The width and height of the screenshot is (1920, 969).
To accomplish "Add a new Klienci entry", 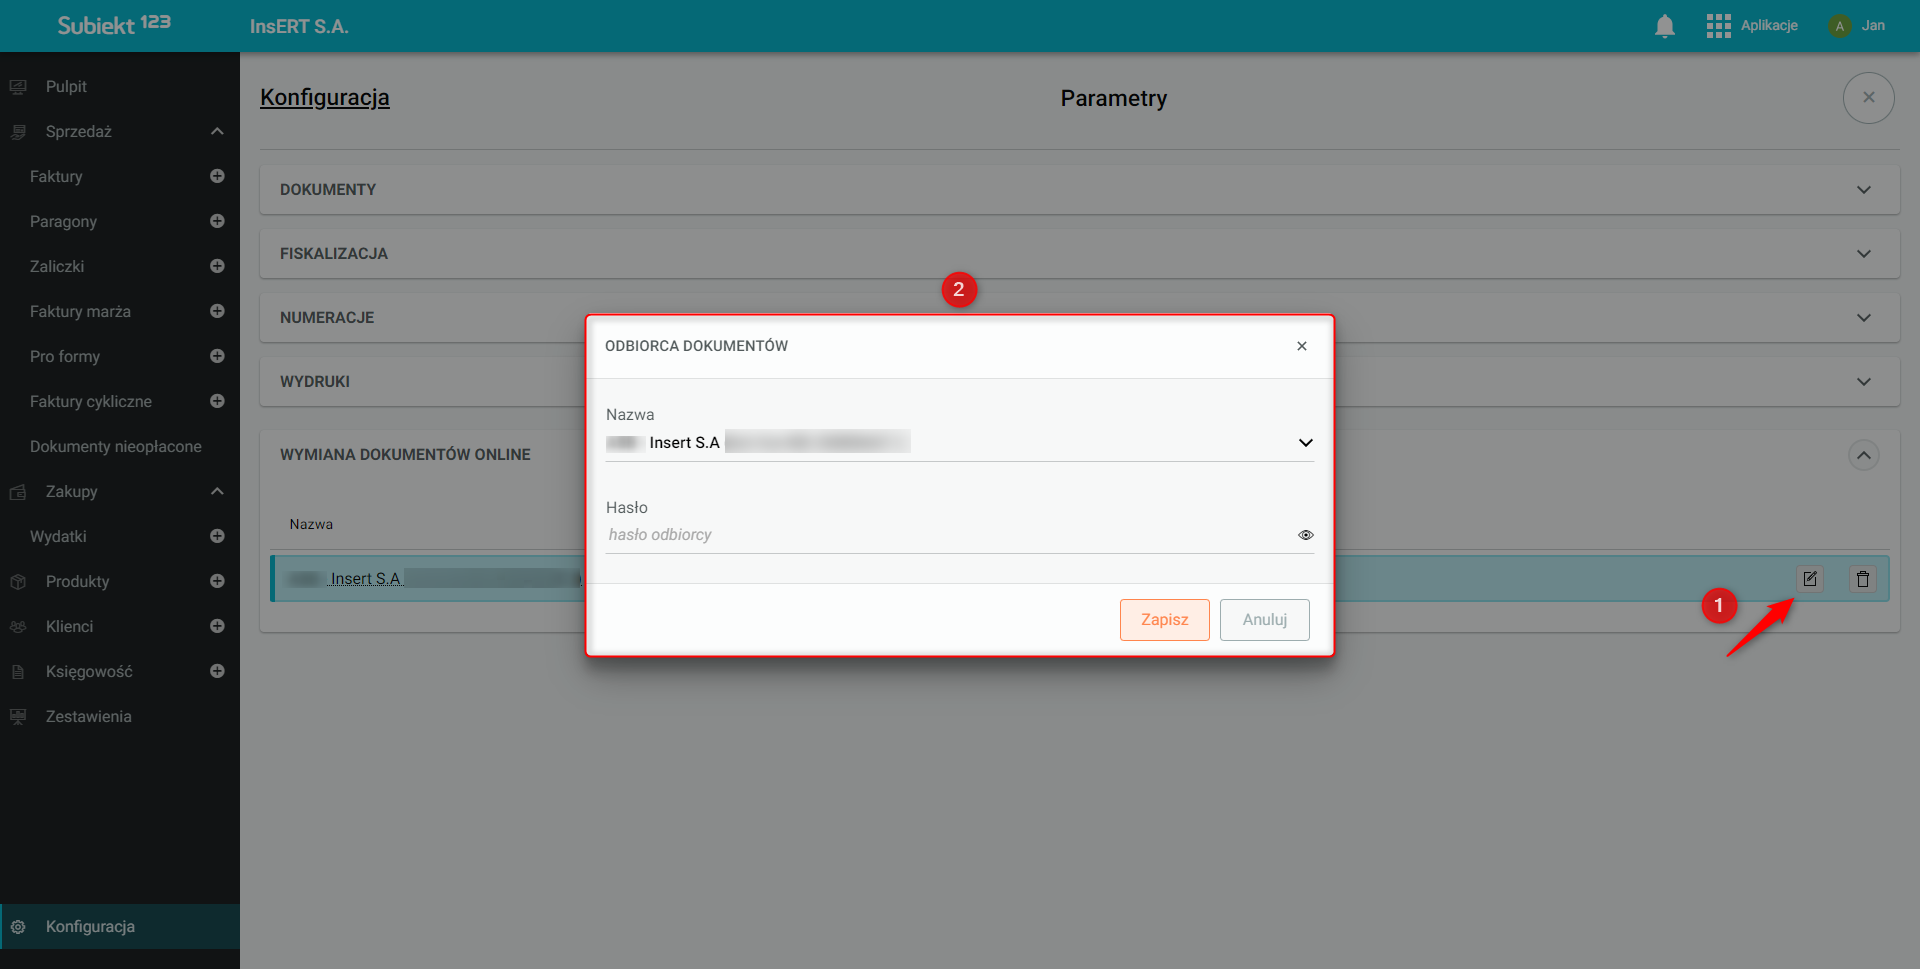I will 217,626.
